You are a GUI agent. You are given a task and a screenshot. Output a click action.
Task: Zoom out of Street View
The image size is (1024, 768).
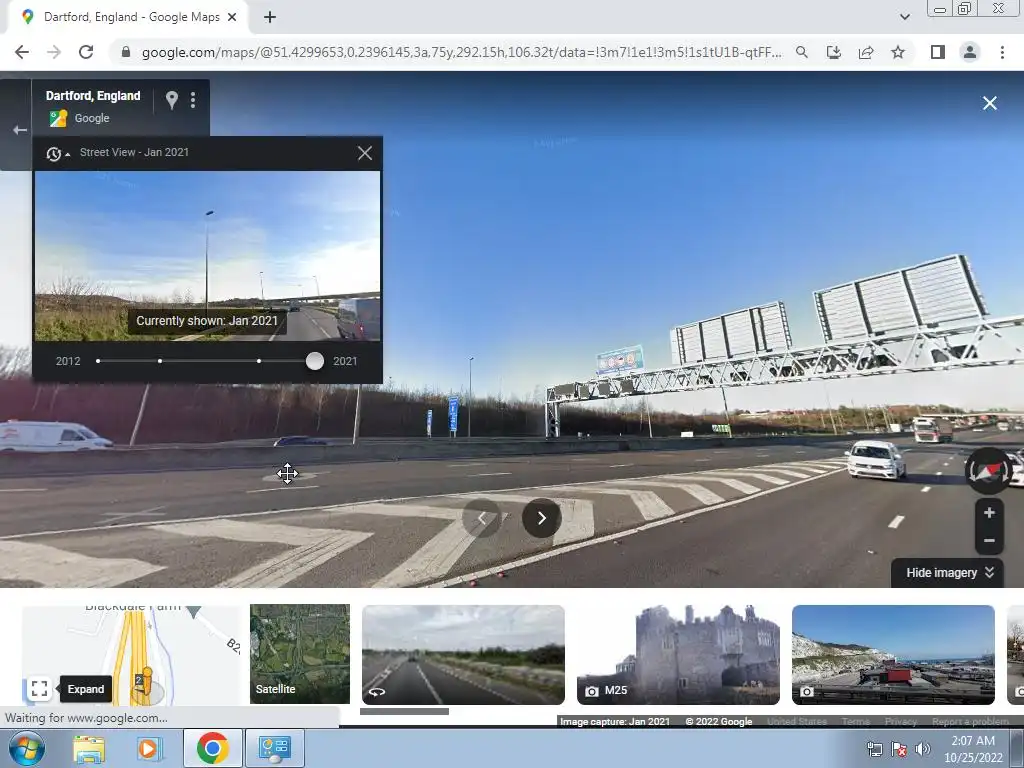click(x=989, y=541)
